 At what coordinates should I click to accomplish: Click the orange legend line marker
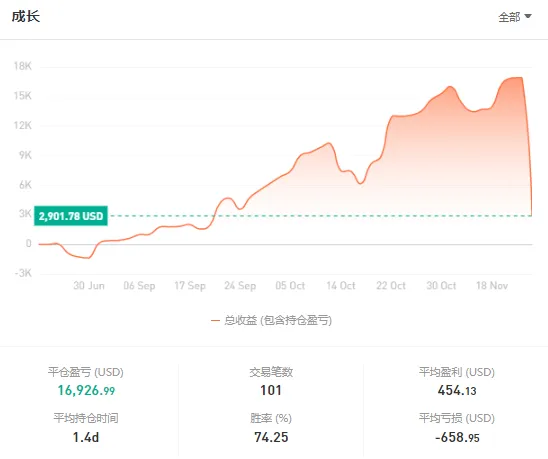coord(215,321)
